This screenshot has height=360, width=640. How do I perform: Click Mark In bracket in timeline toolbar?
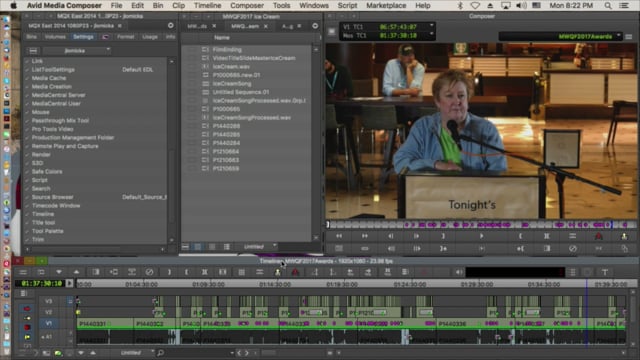pyautogui.click(x=169, y=272)
